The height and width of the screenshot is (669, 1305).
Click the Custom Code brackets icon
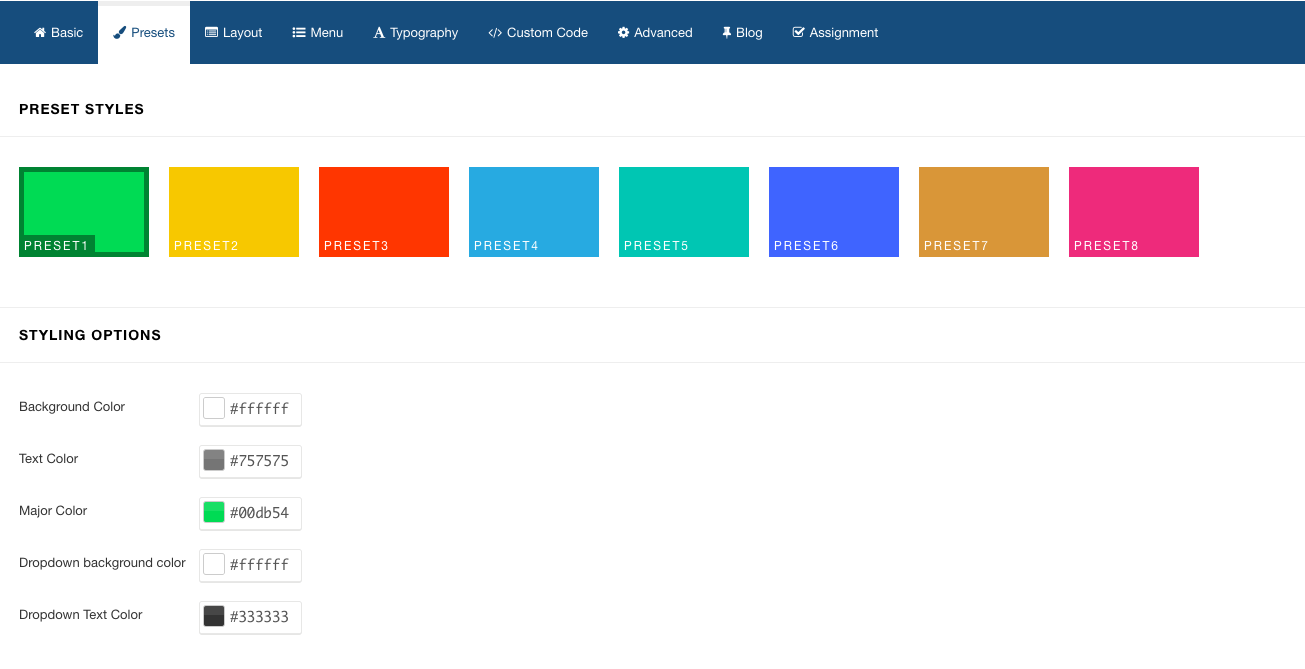coord(495,33)
